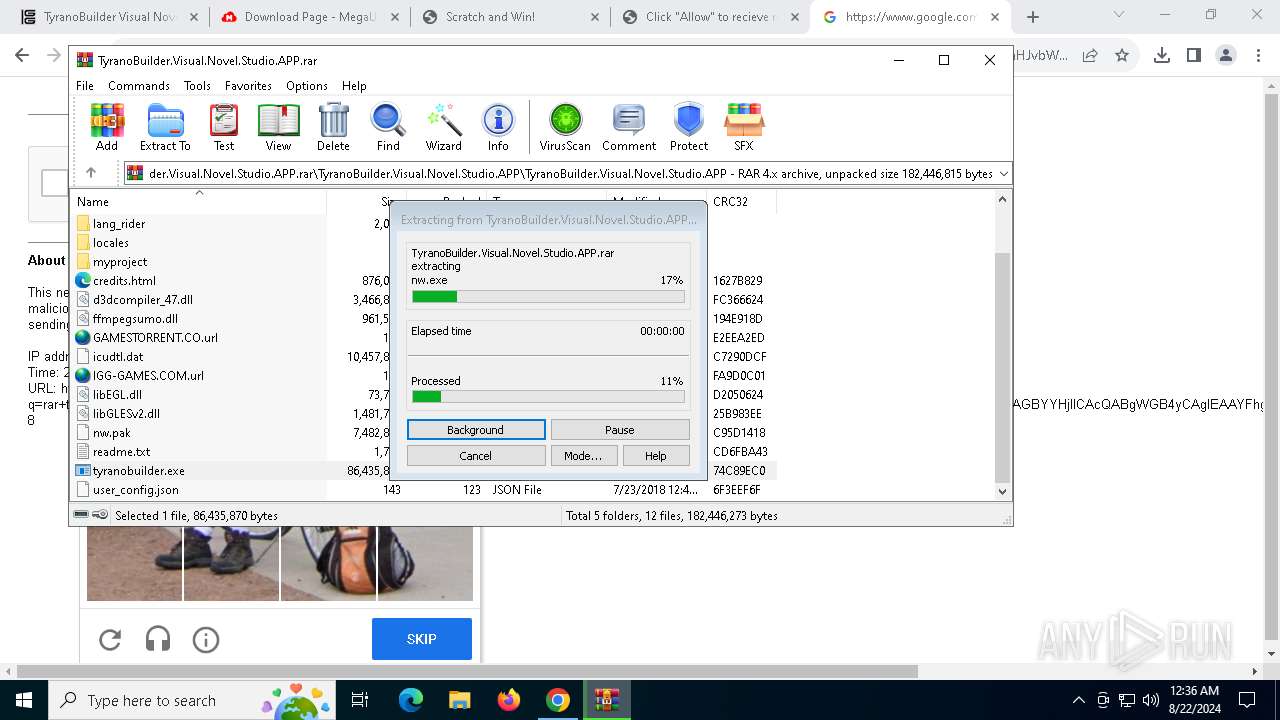Open the Info toolbar icon
This screenshot has width=1280, height=720.
tap(498, 127)
